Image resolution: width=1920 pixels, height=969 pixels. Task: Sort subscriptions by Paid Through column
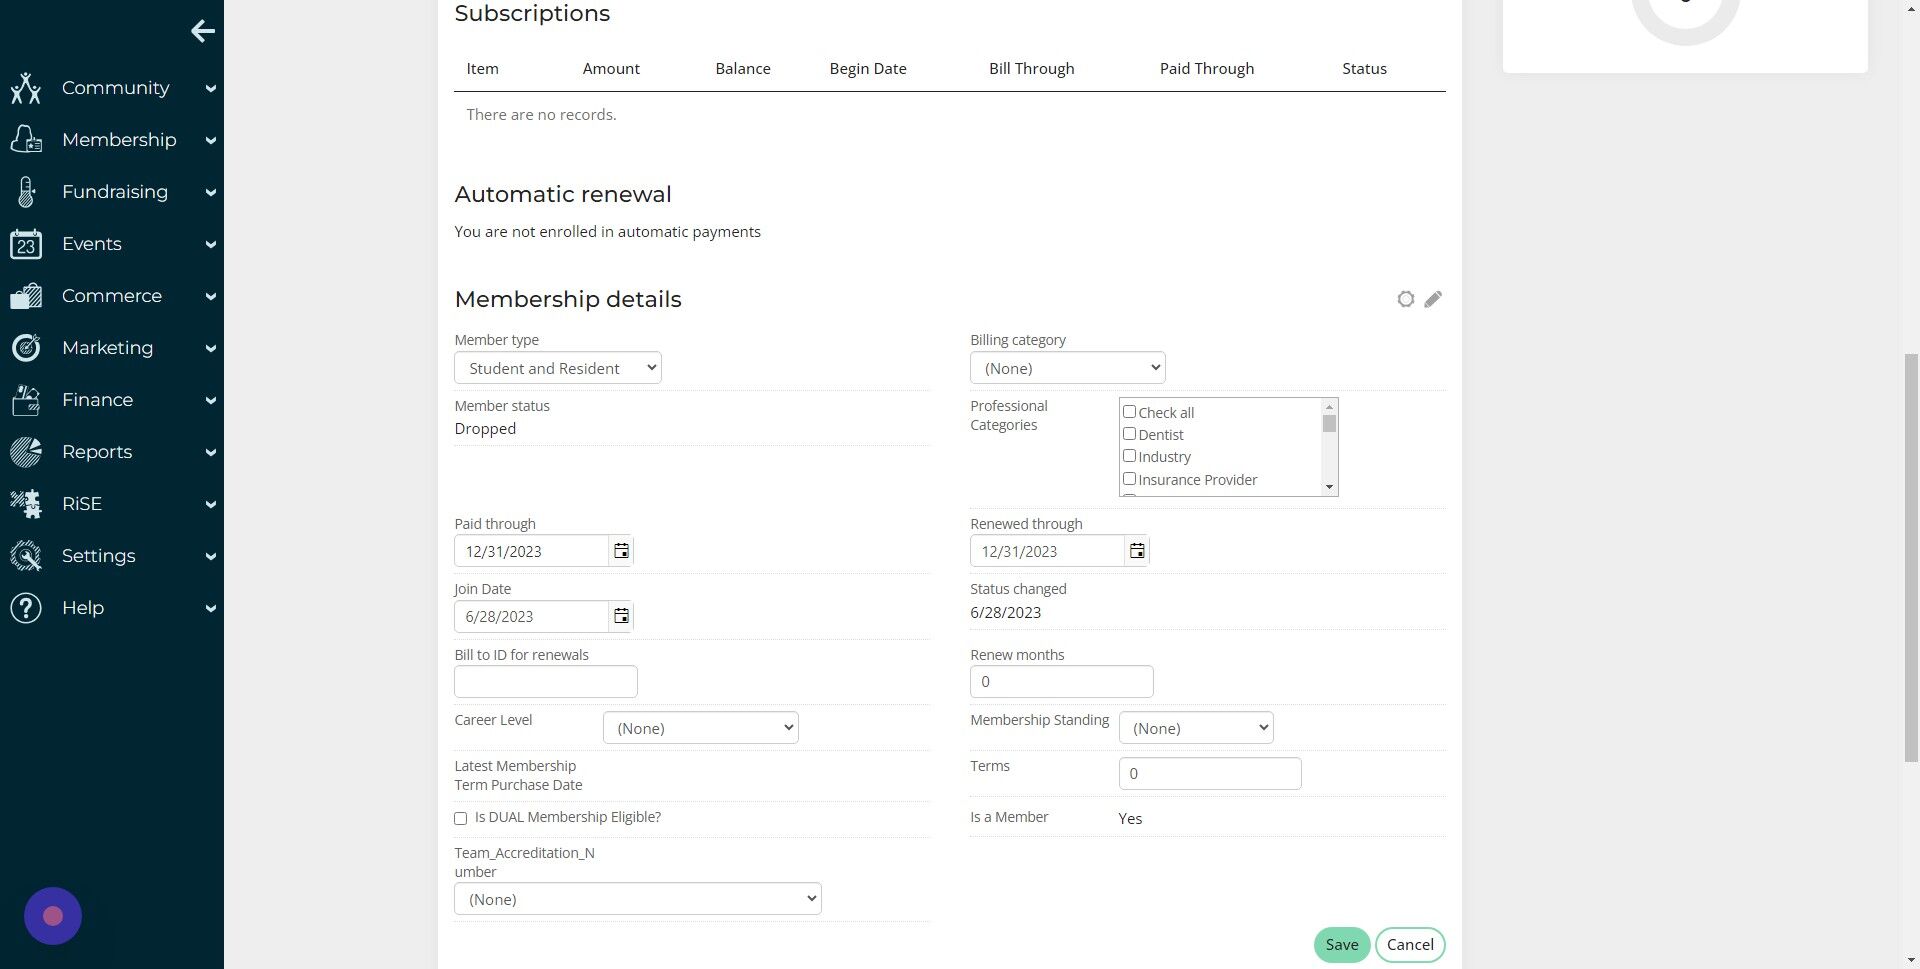tap(1207, 68)
